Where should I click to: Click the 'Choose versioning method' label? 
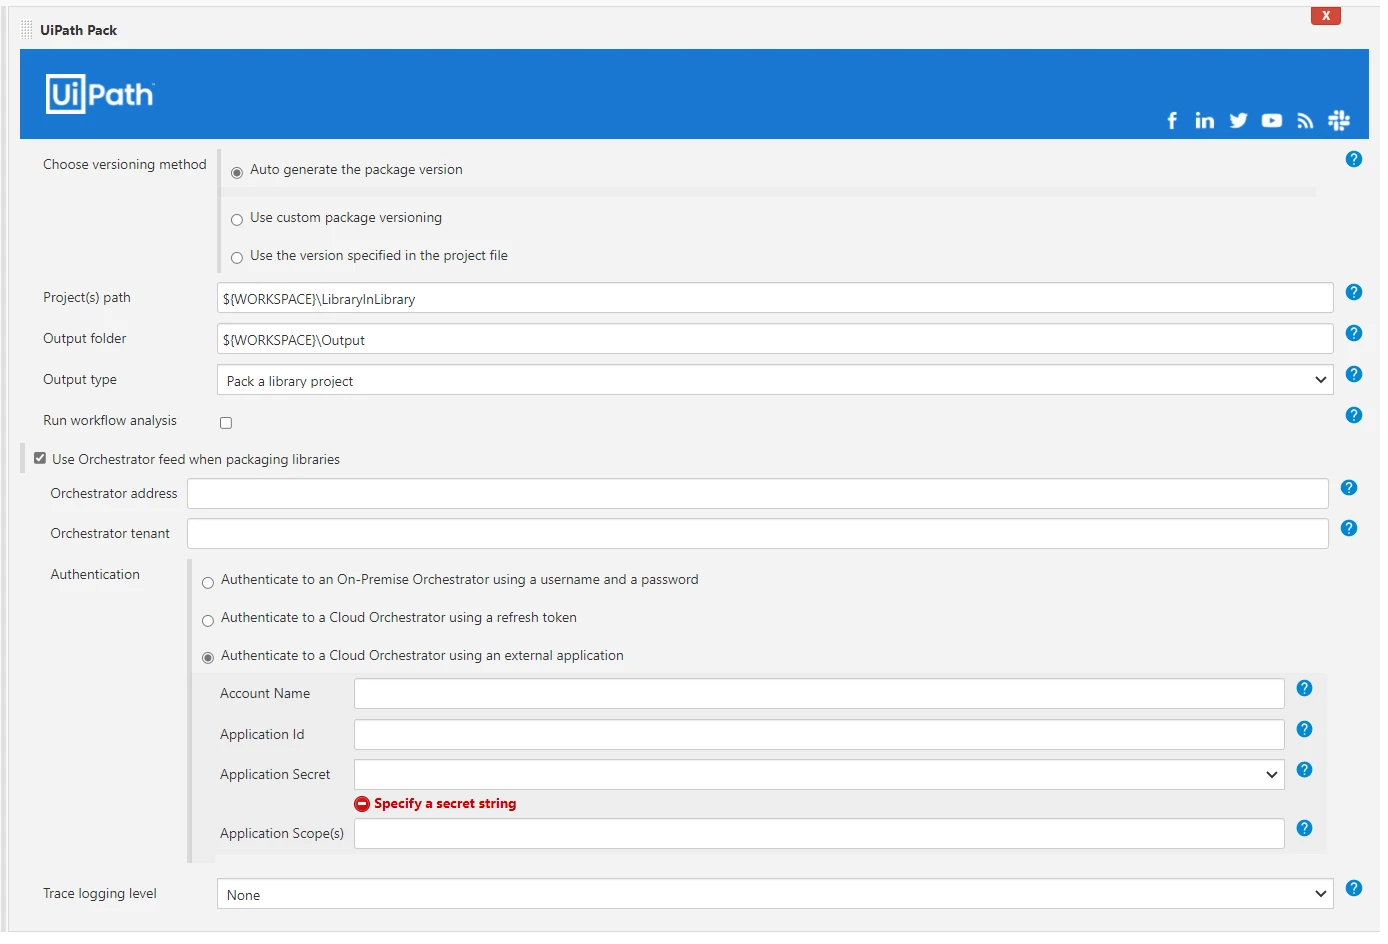click(125, 164)
